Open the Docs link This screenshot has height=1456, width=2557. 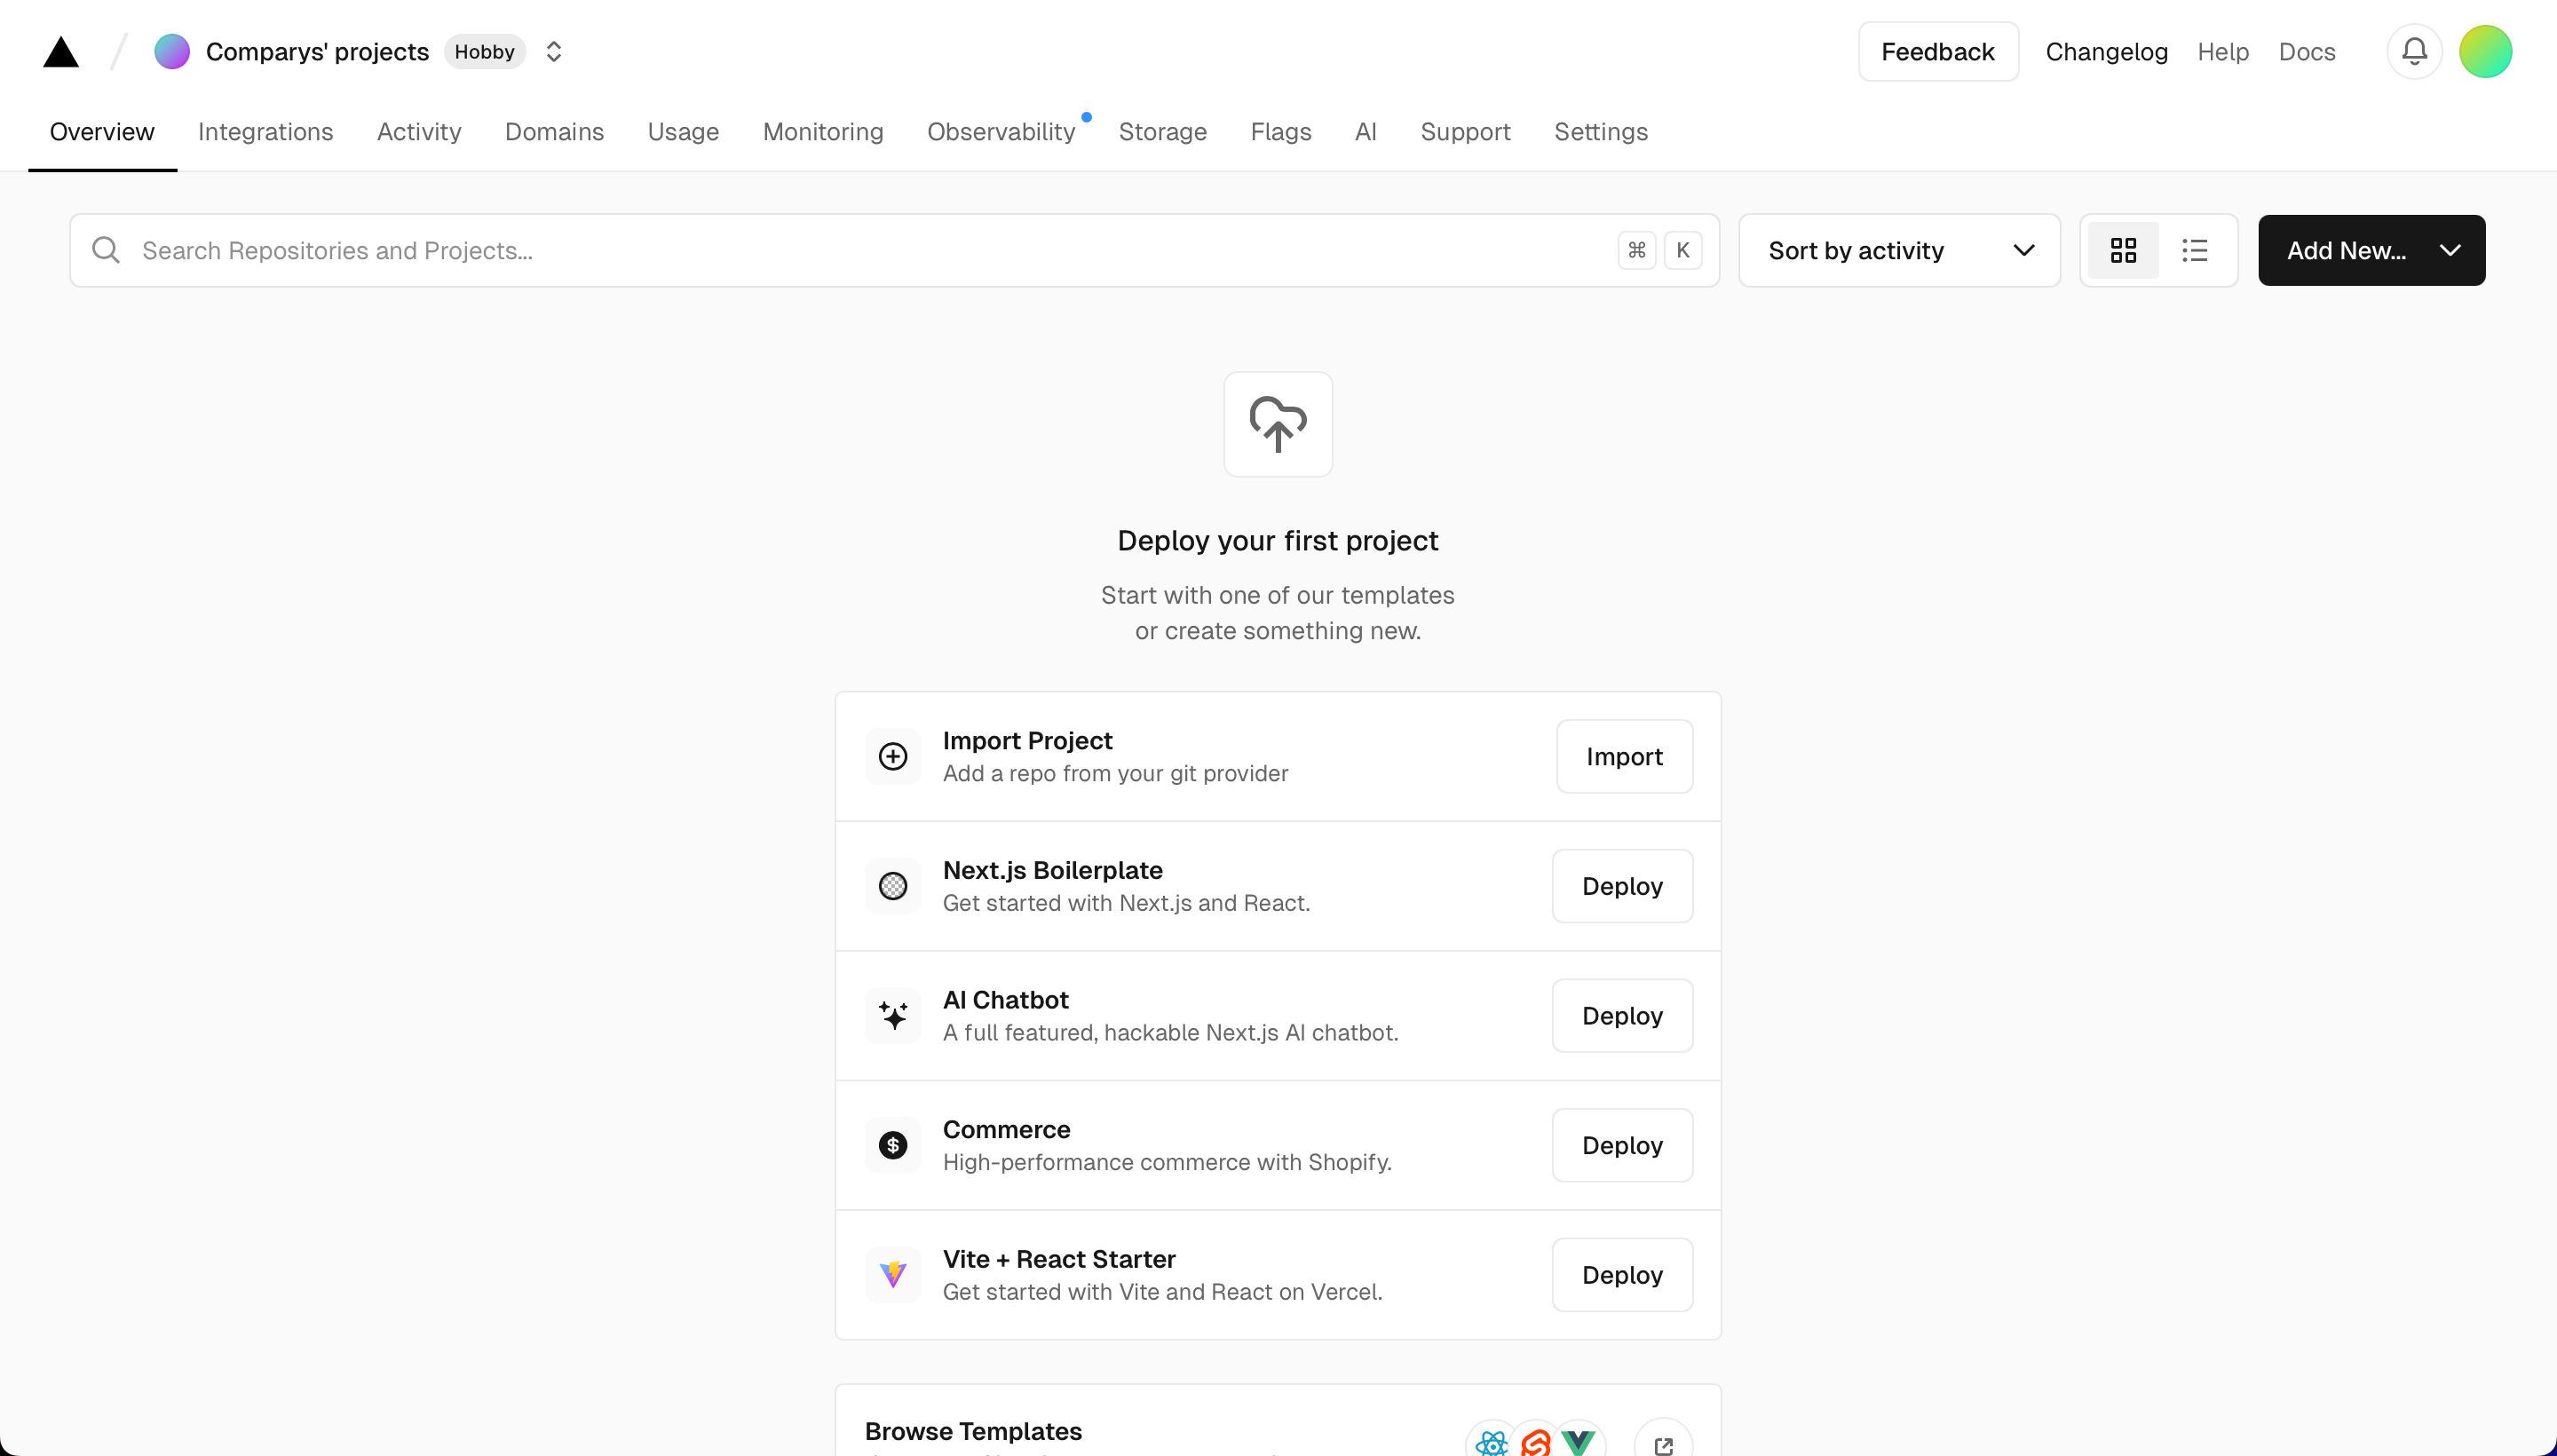[2306, 51]
